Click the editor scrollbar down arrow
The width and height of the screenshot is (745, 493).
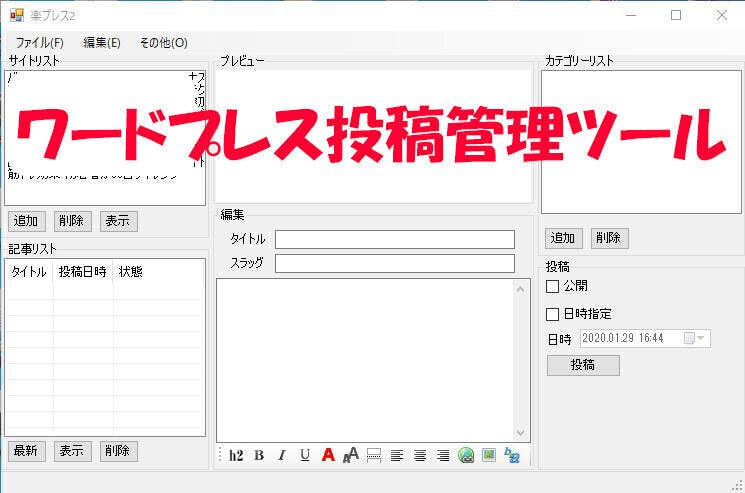[x=521, y=433]
